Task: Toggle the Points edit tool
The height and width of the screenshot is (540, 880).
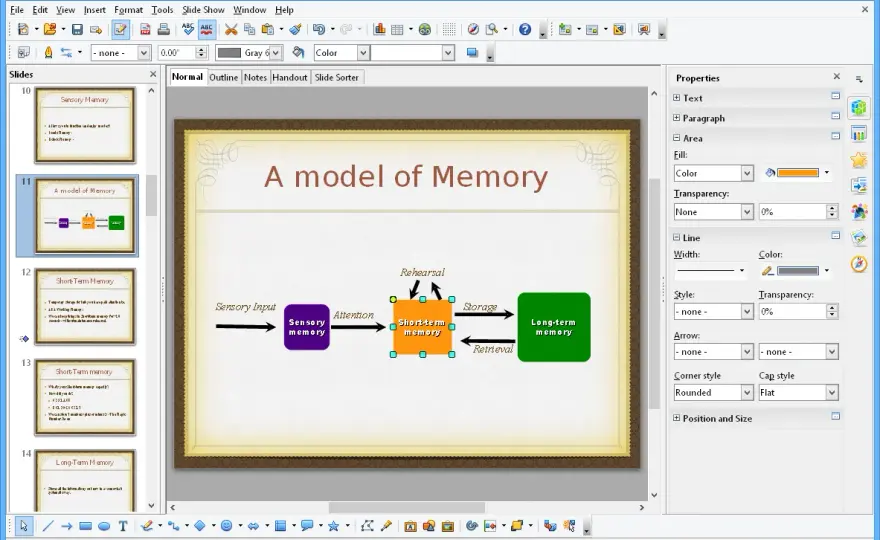Action: pos(367,526)
